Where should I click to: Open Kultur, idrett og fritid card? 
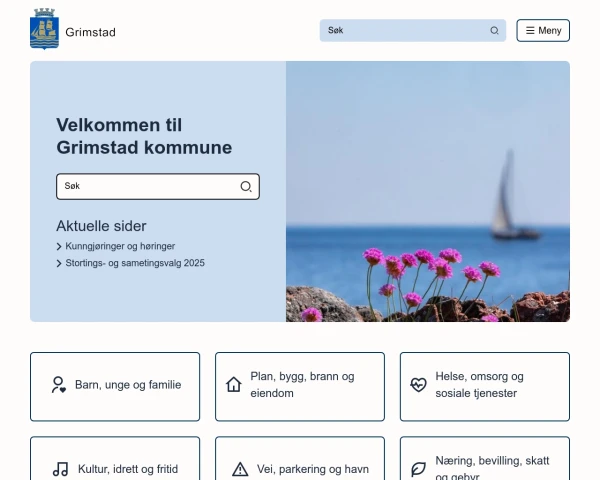(x=115, y=458)
